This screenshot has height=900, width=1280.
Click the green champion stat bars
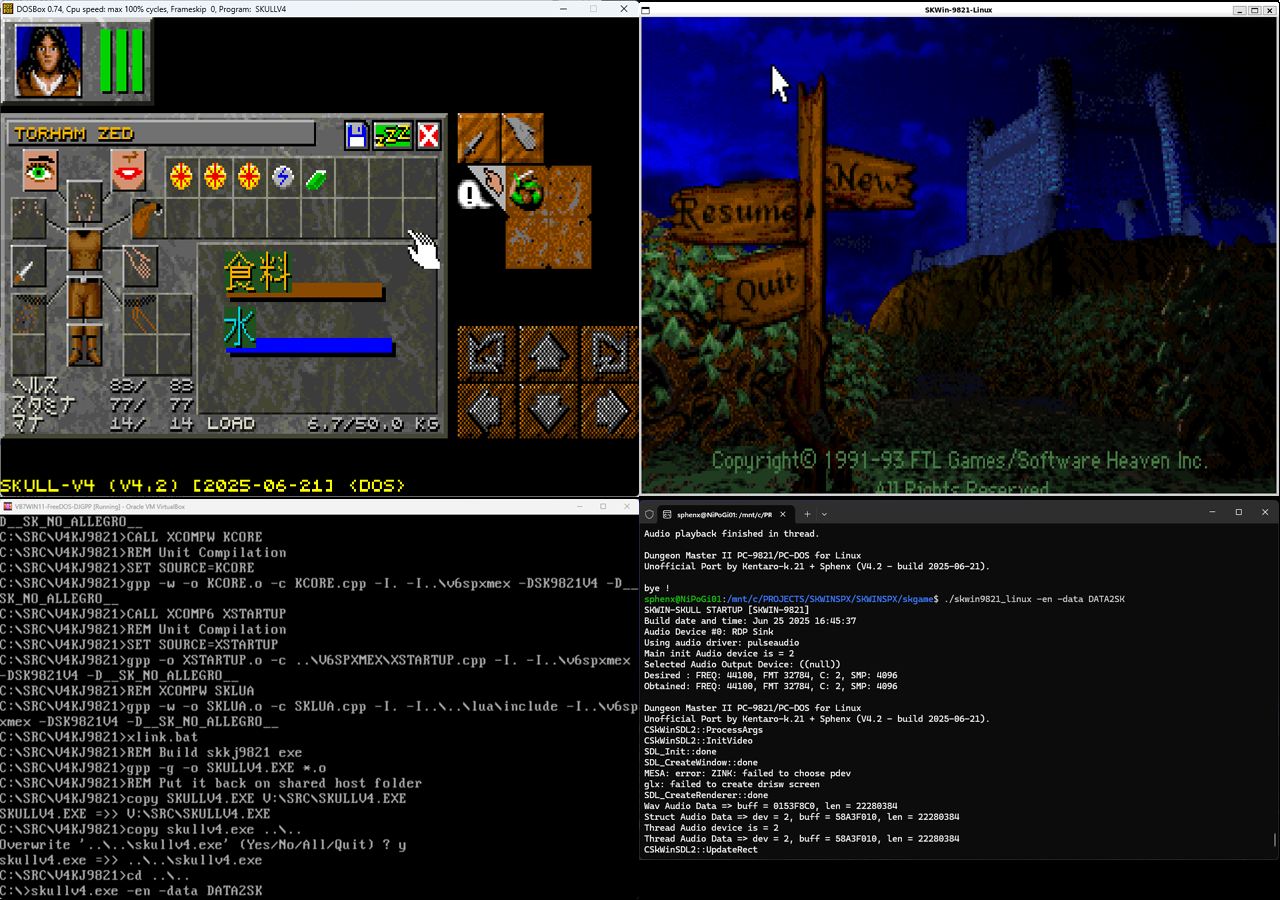click(122, 60)
